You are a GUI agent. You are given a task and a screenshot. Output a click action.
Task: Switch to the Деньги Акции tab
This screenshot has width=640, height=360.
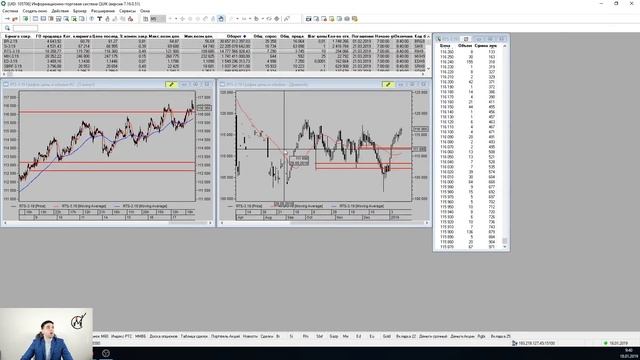coord(462,336)
